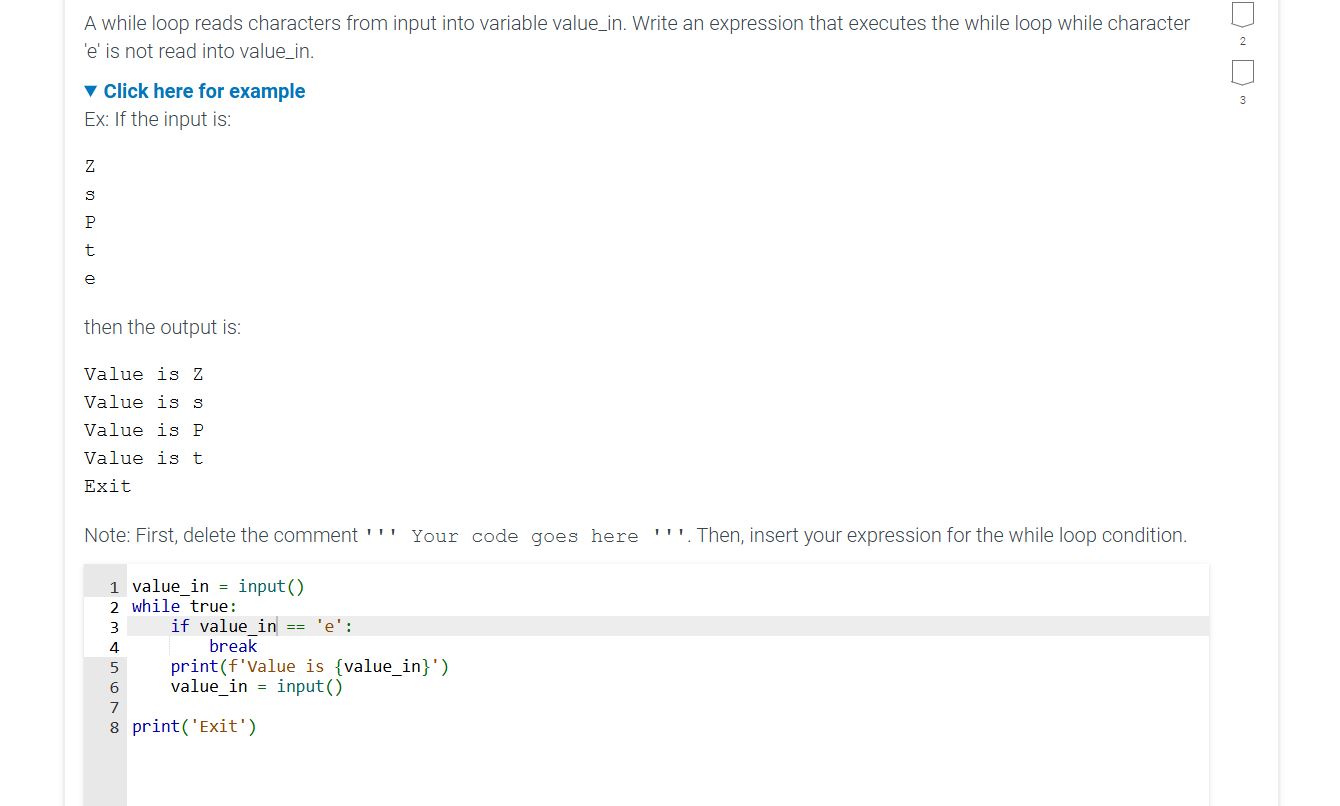The image size is (1340, 806).
Task: Click the line number 3 in the gutter
Action: tap(113, 626)
